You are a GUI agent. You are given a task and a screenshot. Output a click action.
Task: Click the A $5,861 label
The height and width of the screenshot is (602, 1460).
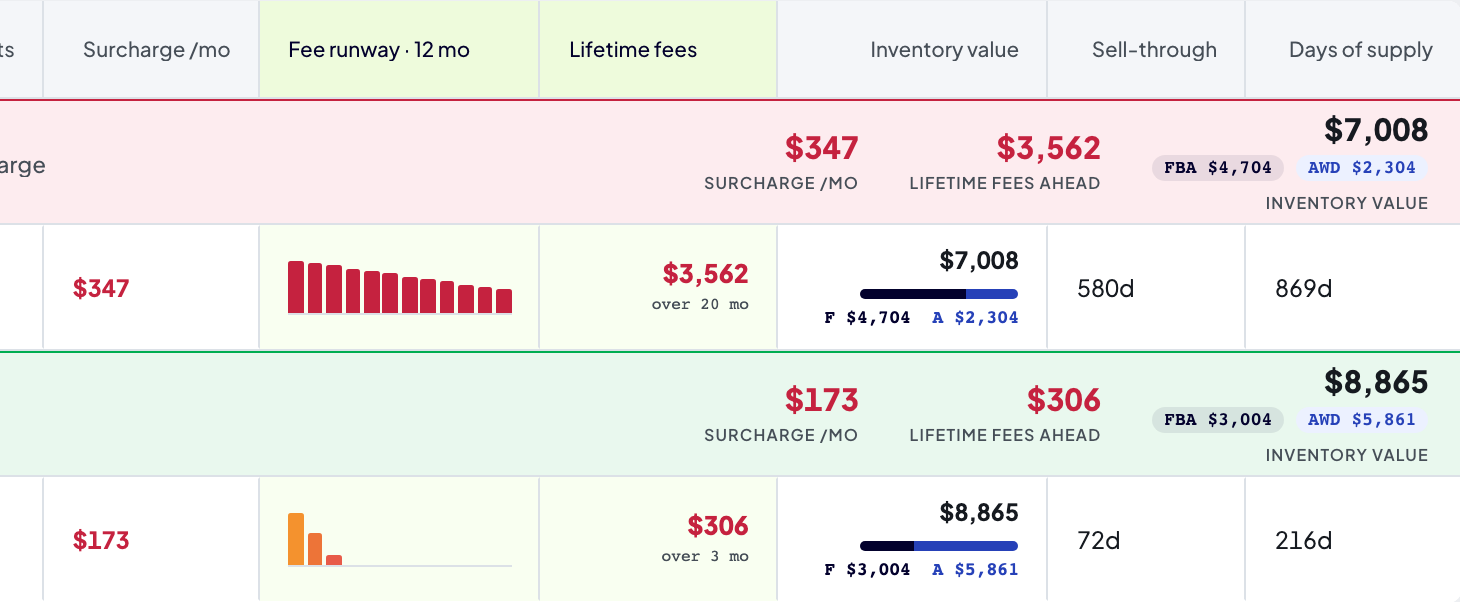975,570
